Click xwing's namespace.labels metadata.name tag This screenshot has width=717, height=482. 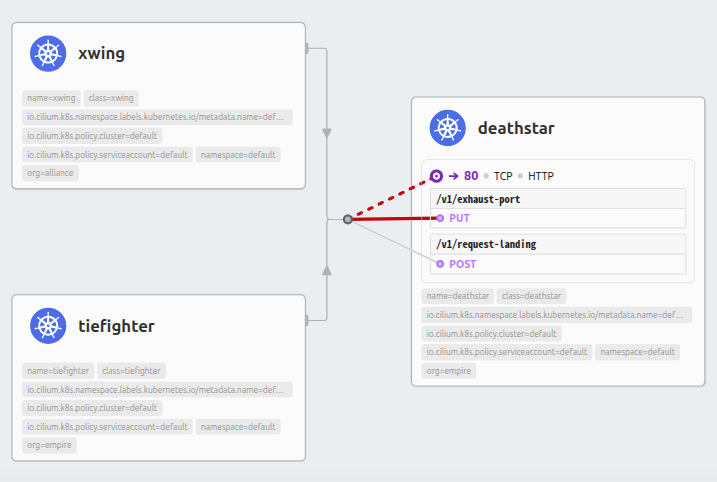157,117
